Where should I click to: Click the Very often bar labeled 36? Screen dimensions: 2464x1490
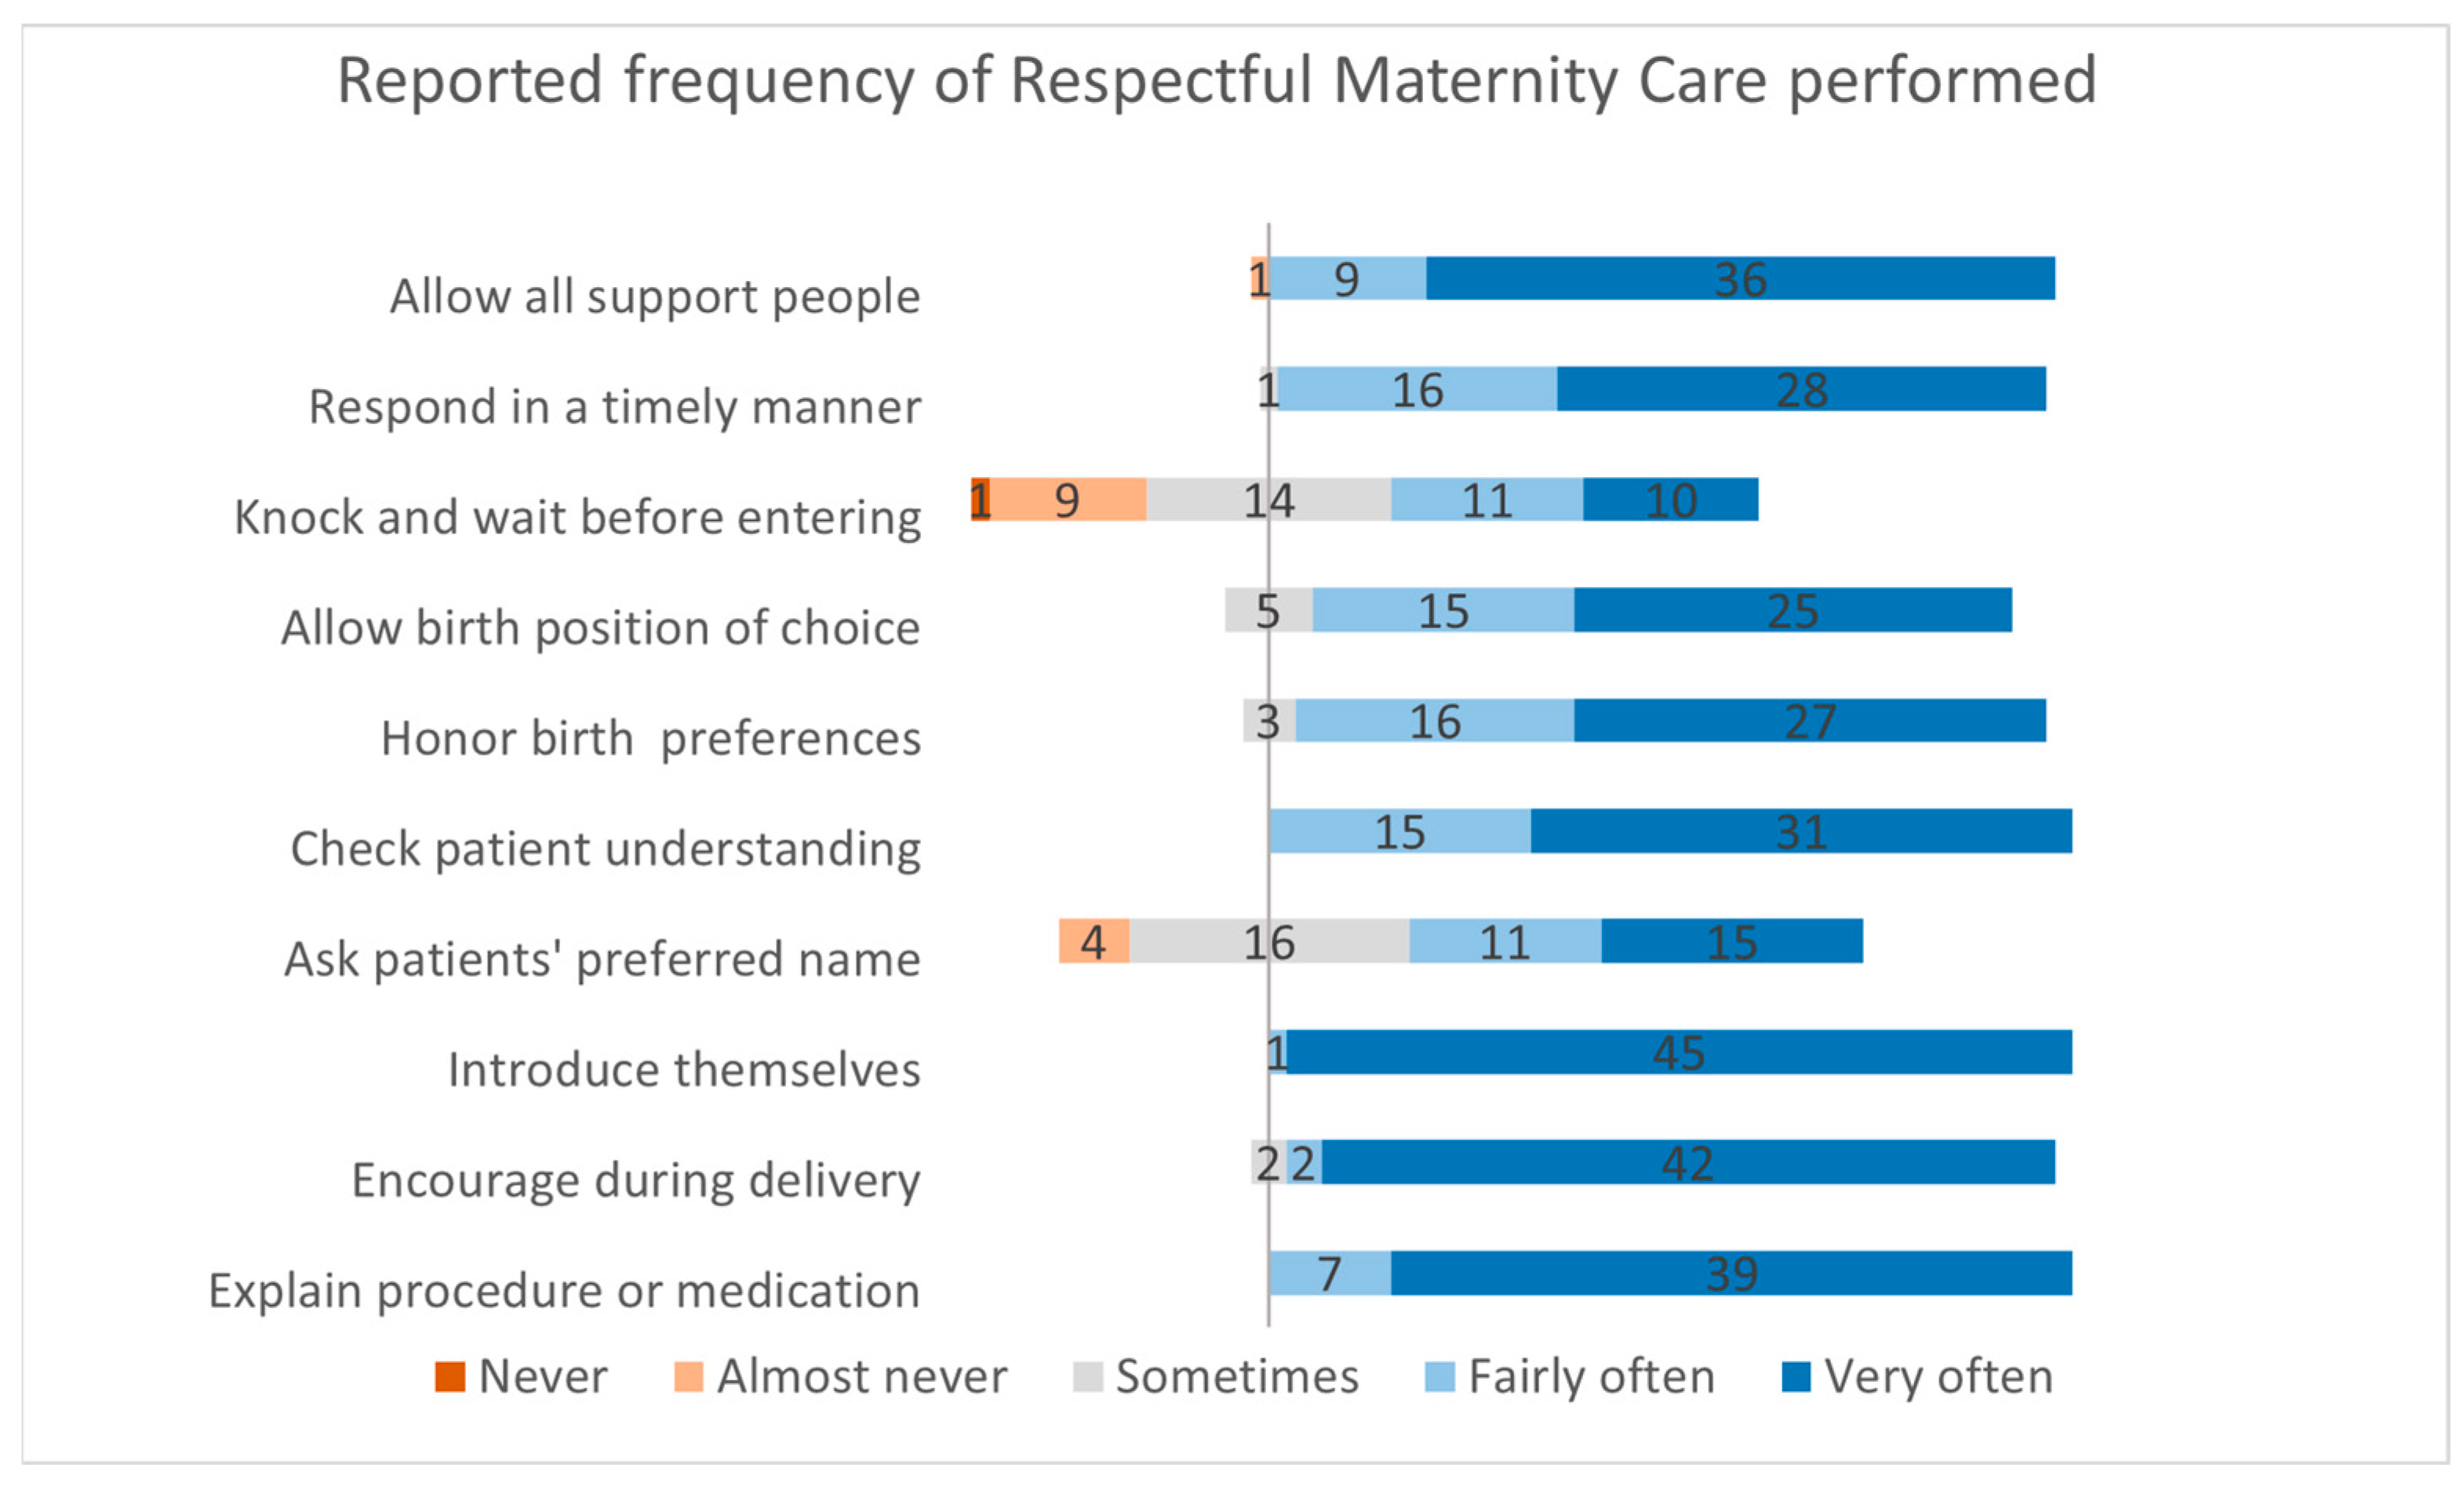tap(1740, 278)
